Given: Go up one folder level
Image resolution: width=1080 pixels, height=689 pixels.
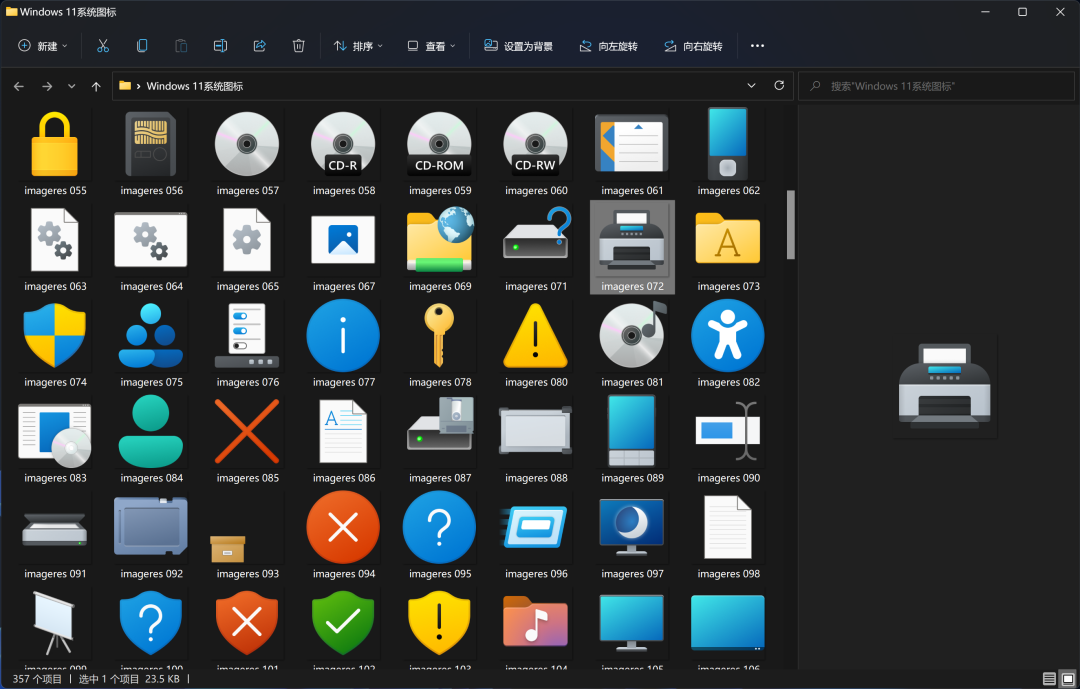Looking at the screenshot, I should (96, 86).
